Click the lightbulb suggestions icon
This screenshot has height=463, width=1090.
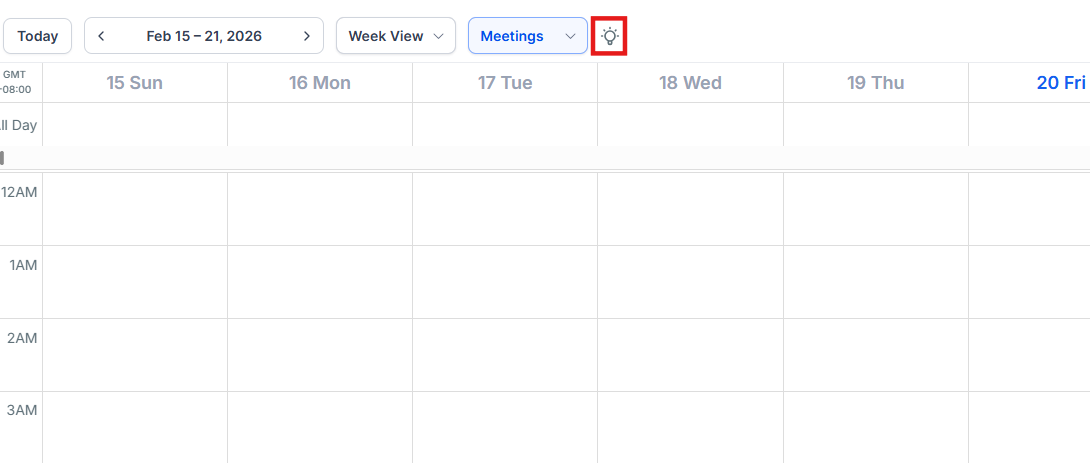click(610, 36)
